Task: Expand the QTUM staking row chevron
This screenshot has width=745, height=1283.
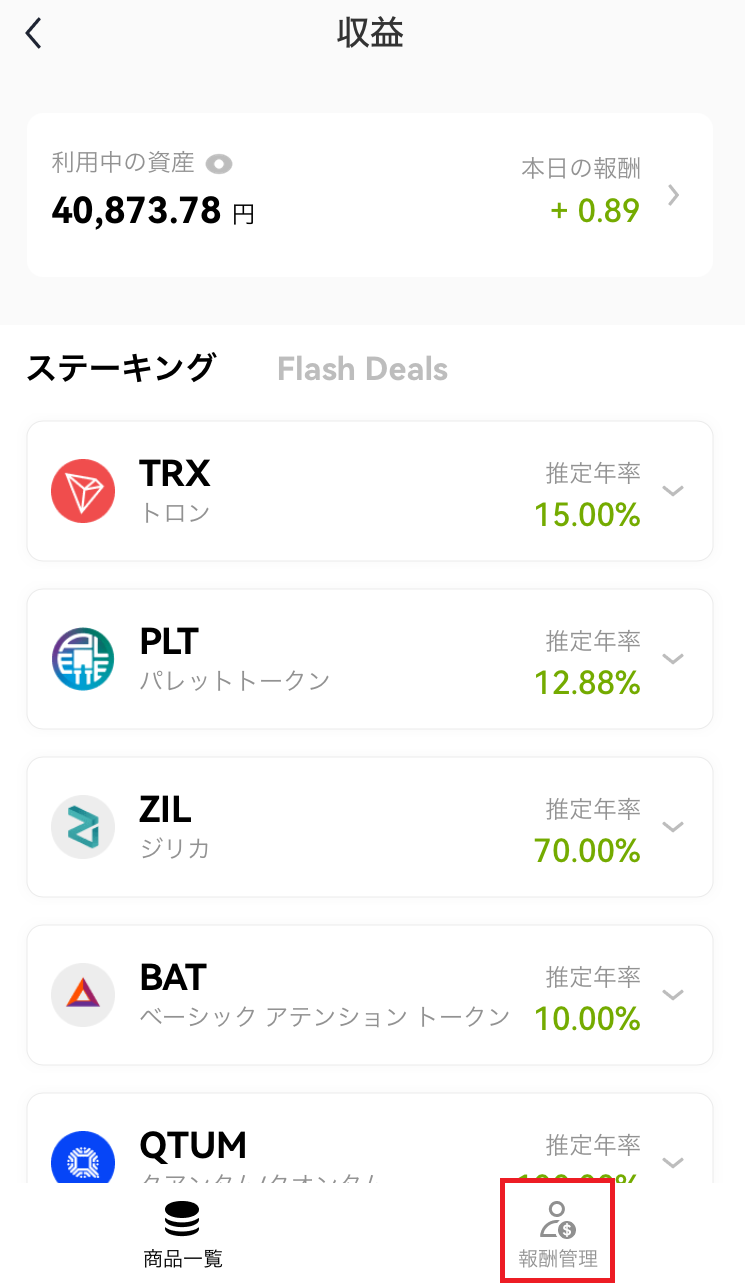Action: pyautogui.click(x=673, y=1162)
